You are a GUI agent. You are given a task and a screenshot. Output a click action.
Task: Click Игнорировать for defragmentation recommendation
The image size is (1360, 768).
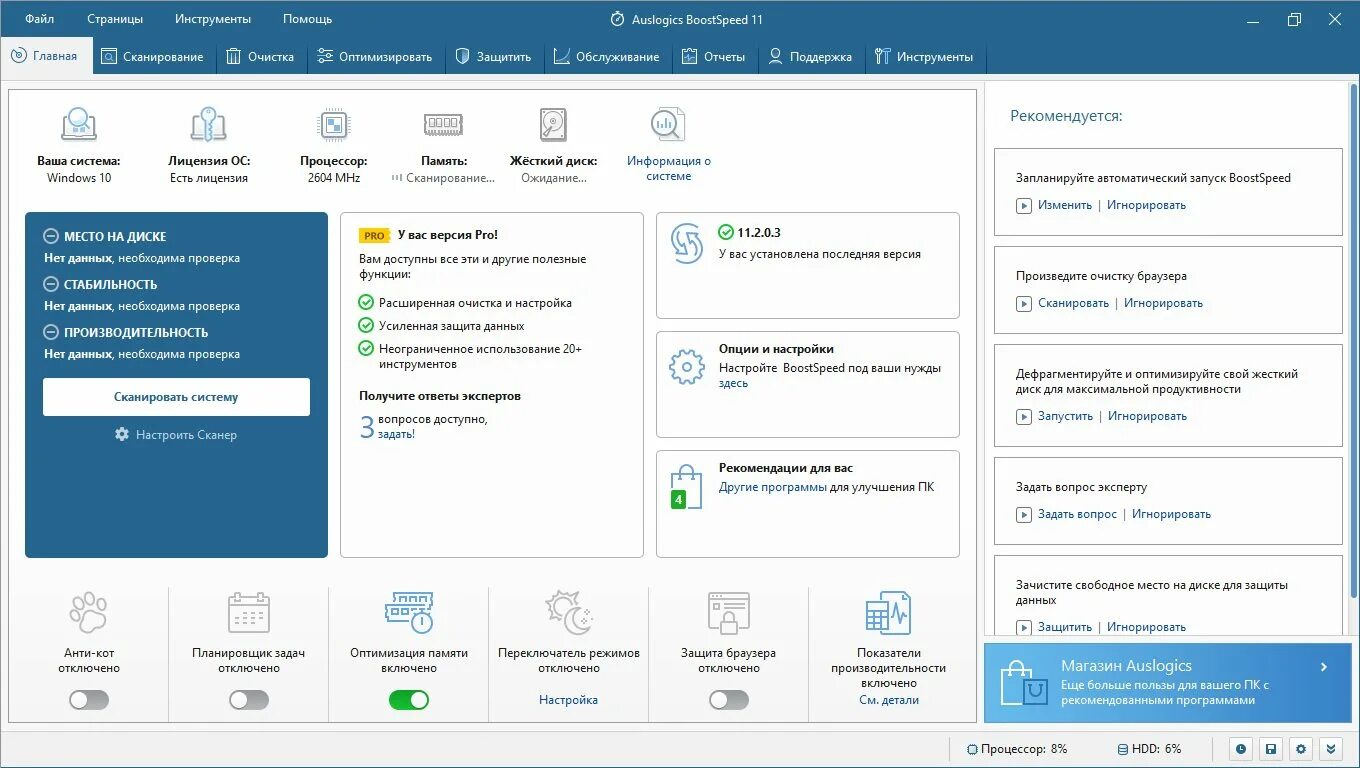point(1147,416)
